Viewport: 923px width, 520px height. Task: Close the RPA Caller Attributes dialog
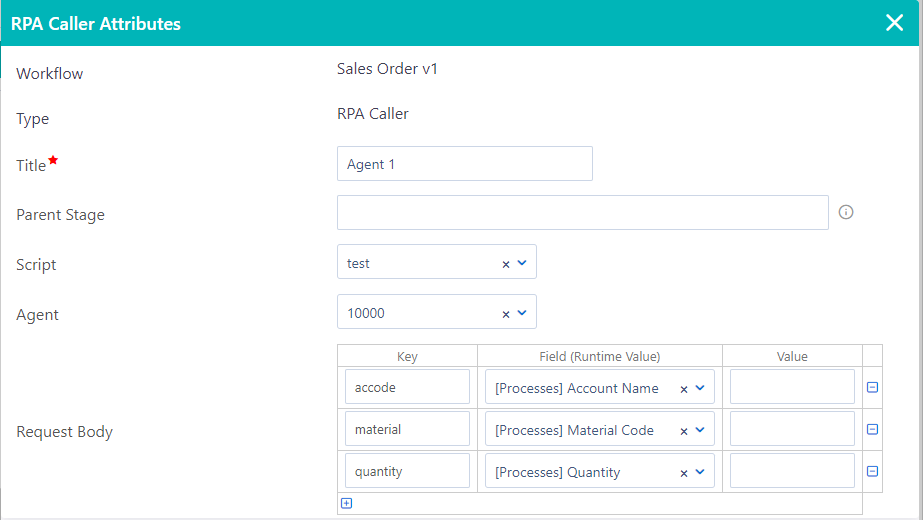tap(894, 23)
